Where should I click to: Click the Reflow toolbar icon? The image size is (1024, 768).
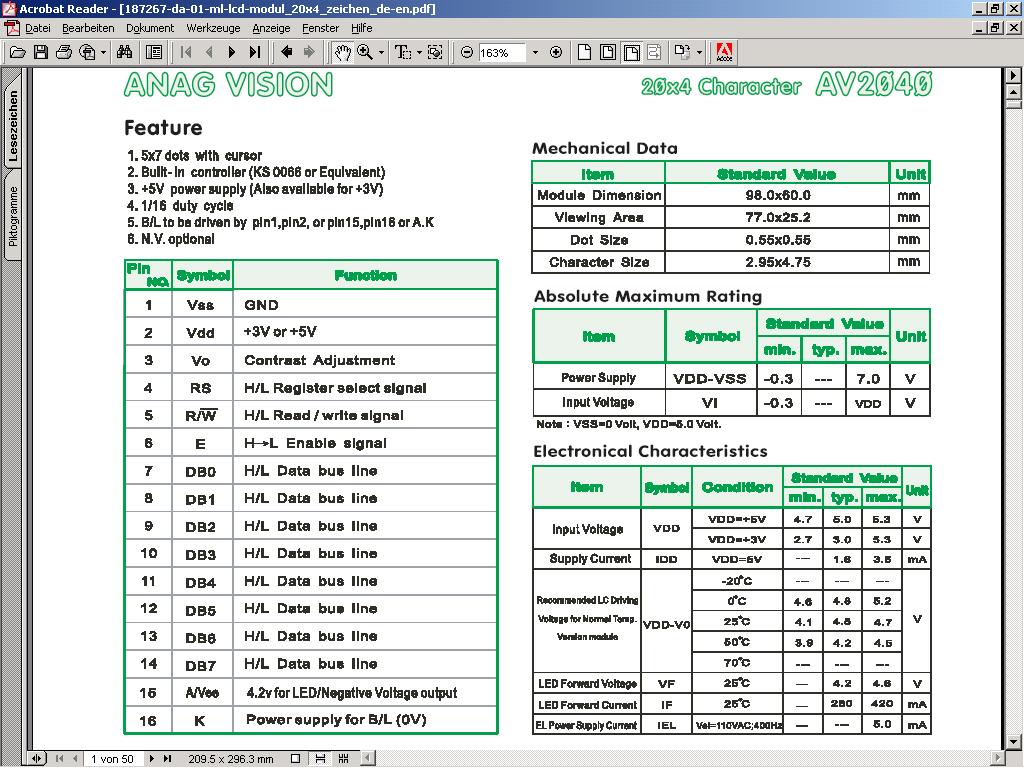(654, 52)
